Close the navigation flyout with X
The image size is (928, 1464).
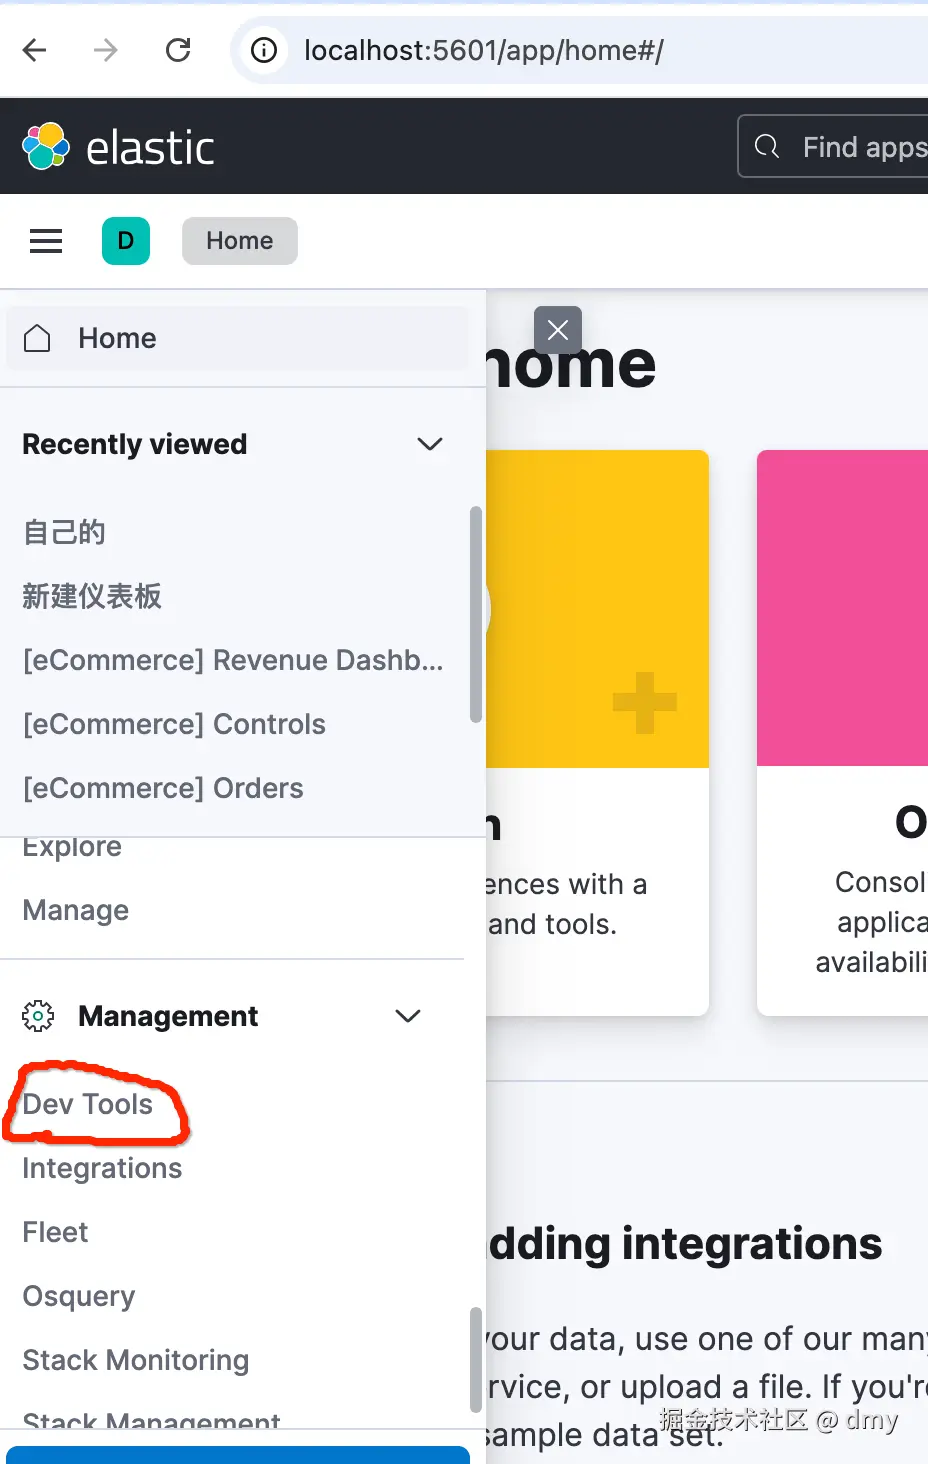558,330
